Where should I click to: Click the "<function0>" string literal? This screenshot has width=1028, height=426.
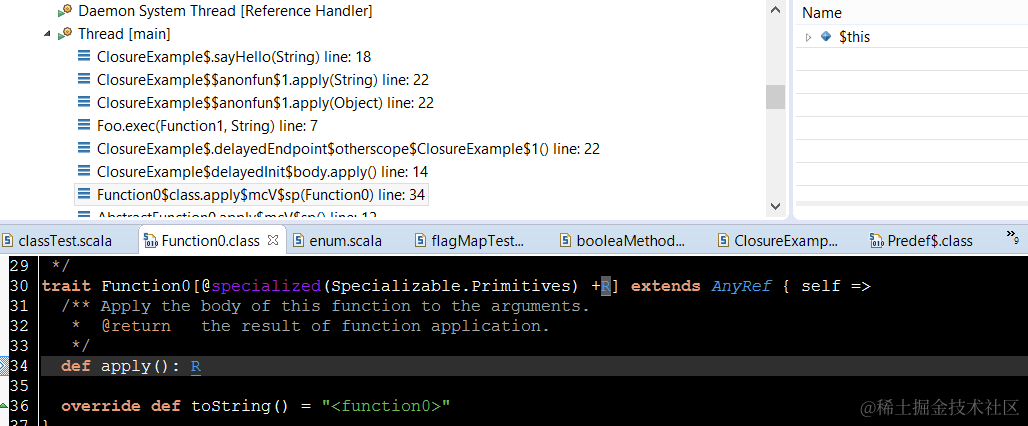386,406
